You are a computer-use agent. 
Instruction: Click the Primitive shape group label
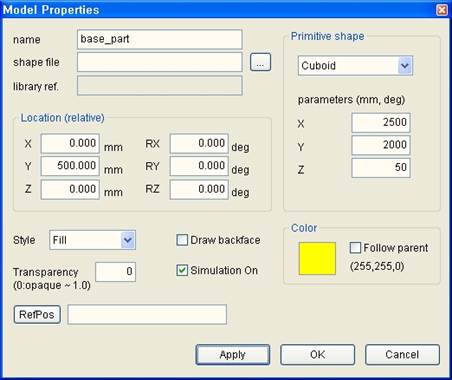tap(327, 36)
